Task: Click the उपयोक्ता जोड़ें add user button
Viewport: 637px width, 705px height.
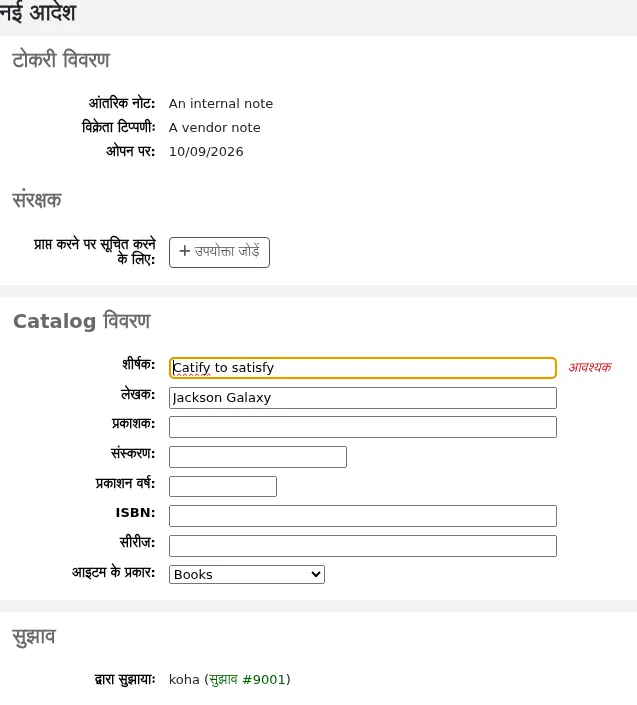Action: 219,252
